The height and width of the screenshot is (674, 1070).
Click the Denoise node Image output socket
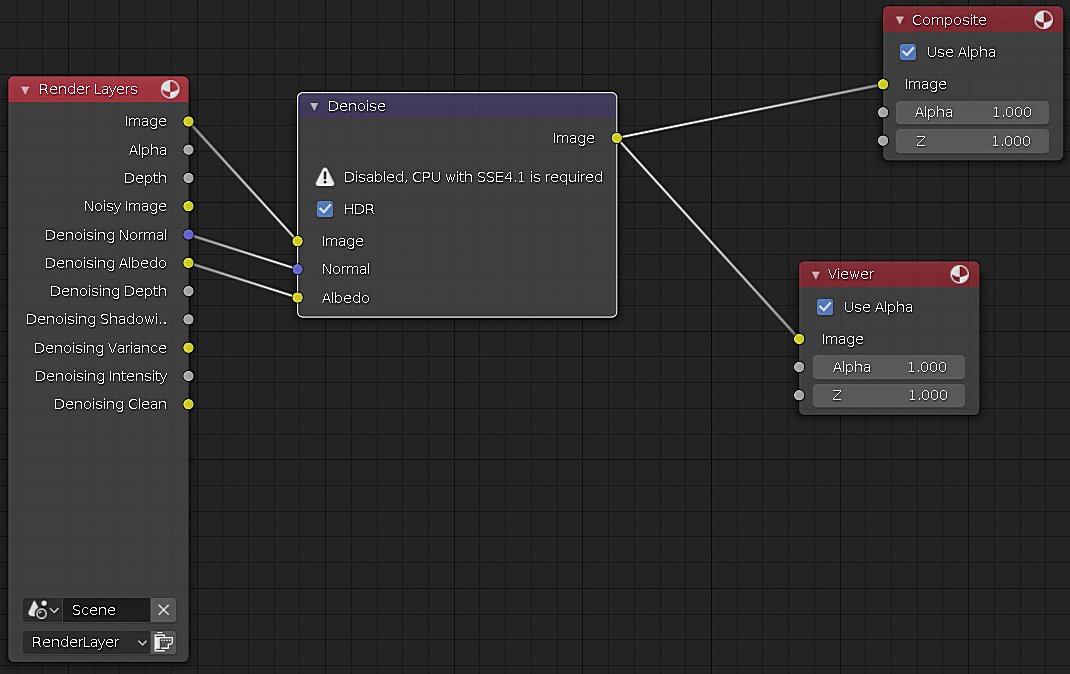616,138
